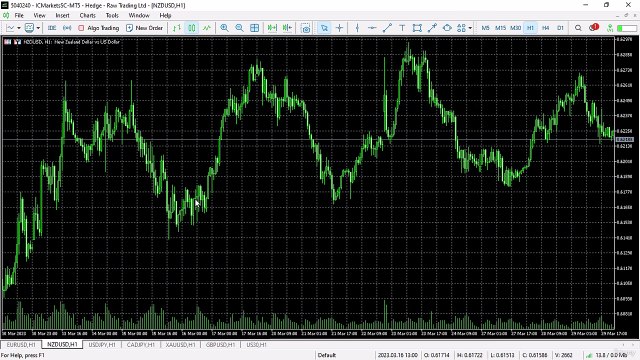This screenshot has height=360, width=640.
Task: Click the Default profile in status bar
Action: pos(327,355)
